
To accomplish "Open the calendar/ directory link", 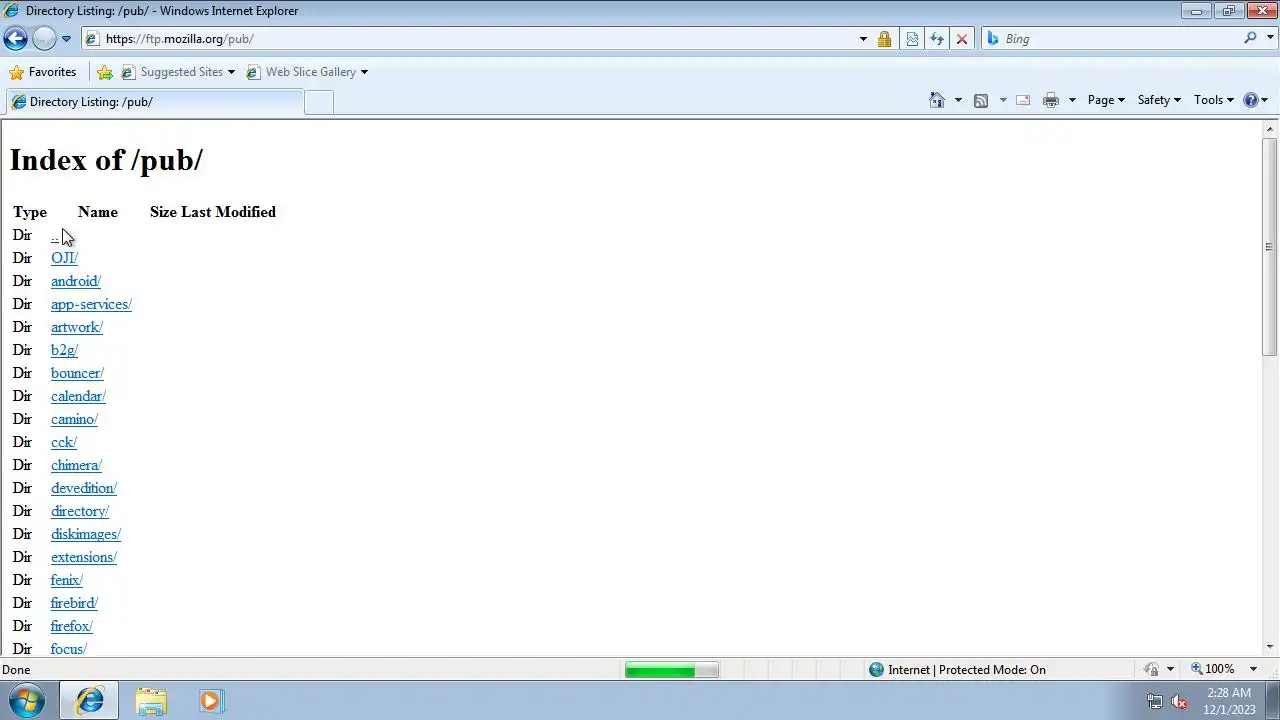I will [78, 396].
